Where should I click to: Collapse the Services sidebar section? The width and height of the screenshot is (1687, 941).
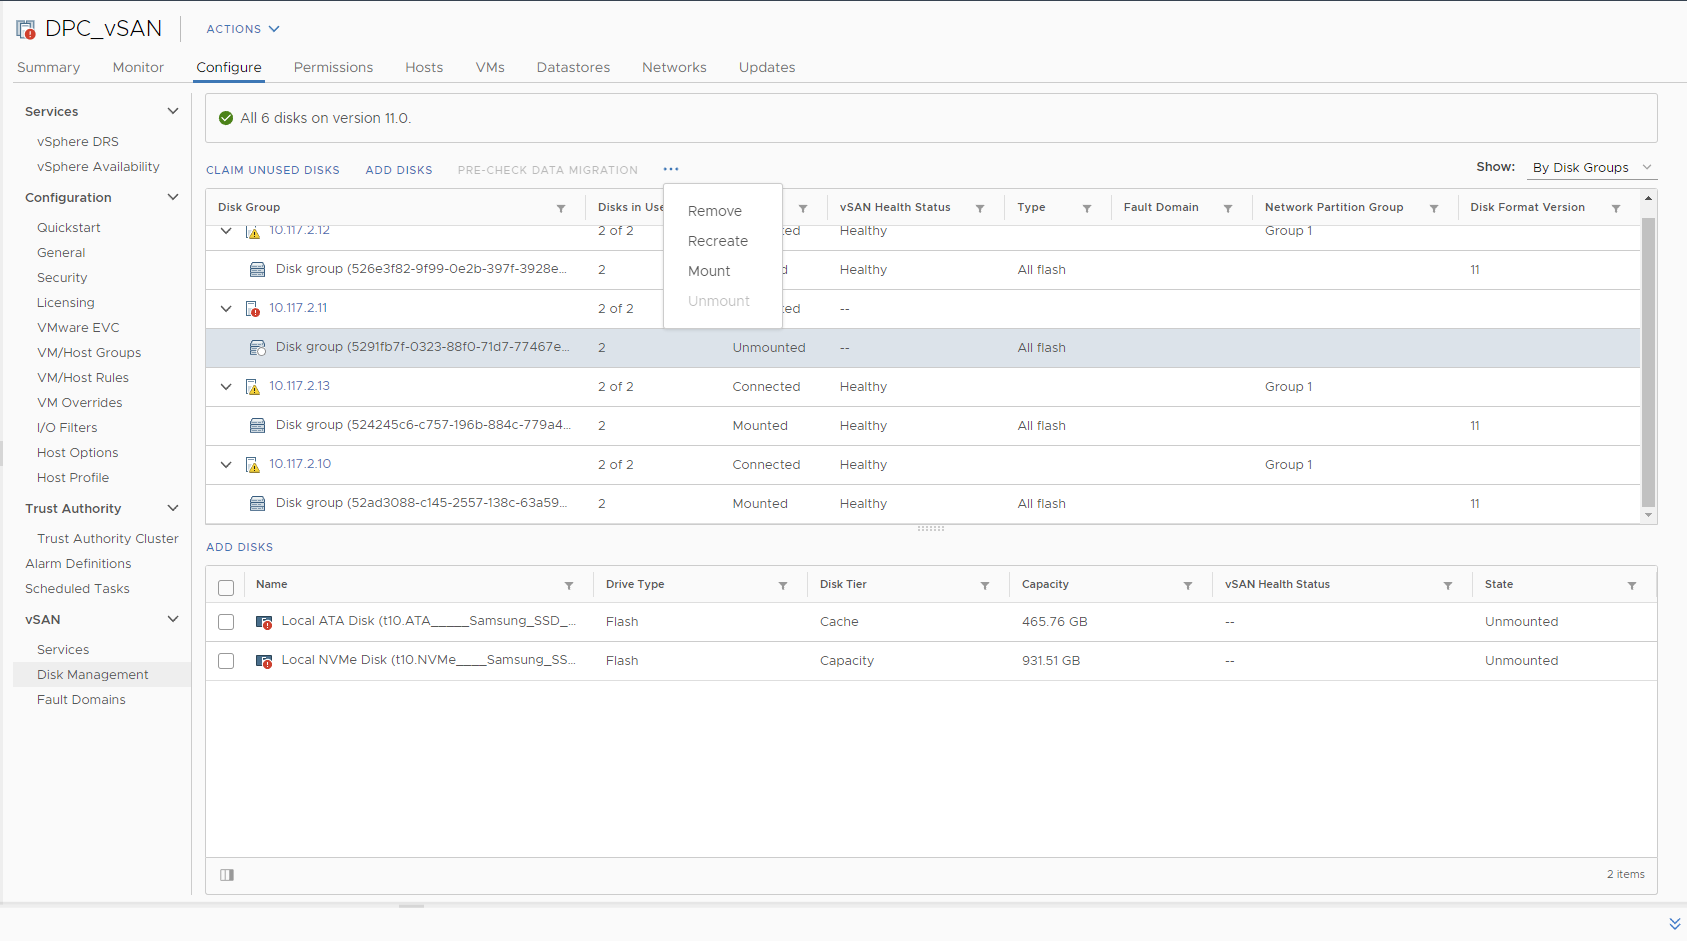[173, 111]
